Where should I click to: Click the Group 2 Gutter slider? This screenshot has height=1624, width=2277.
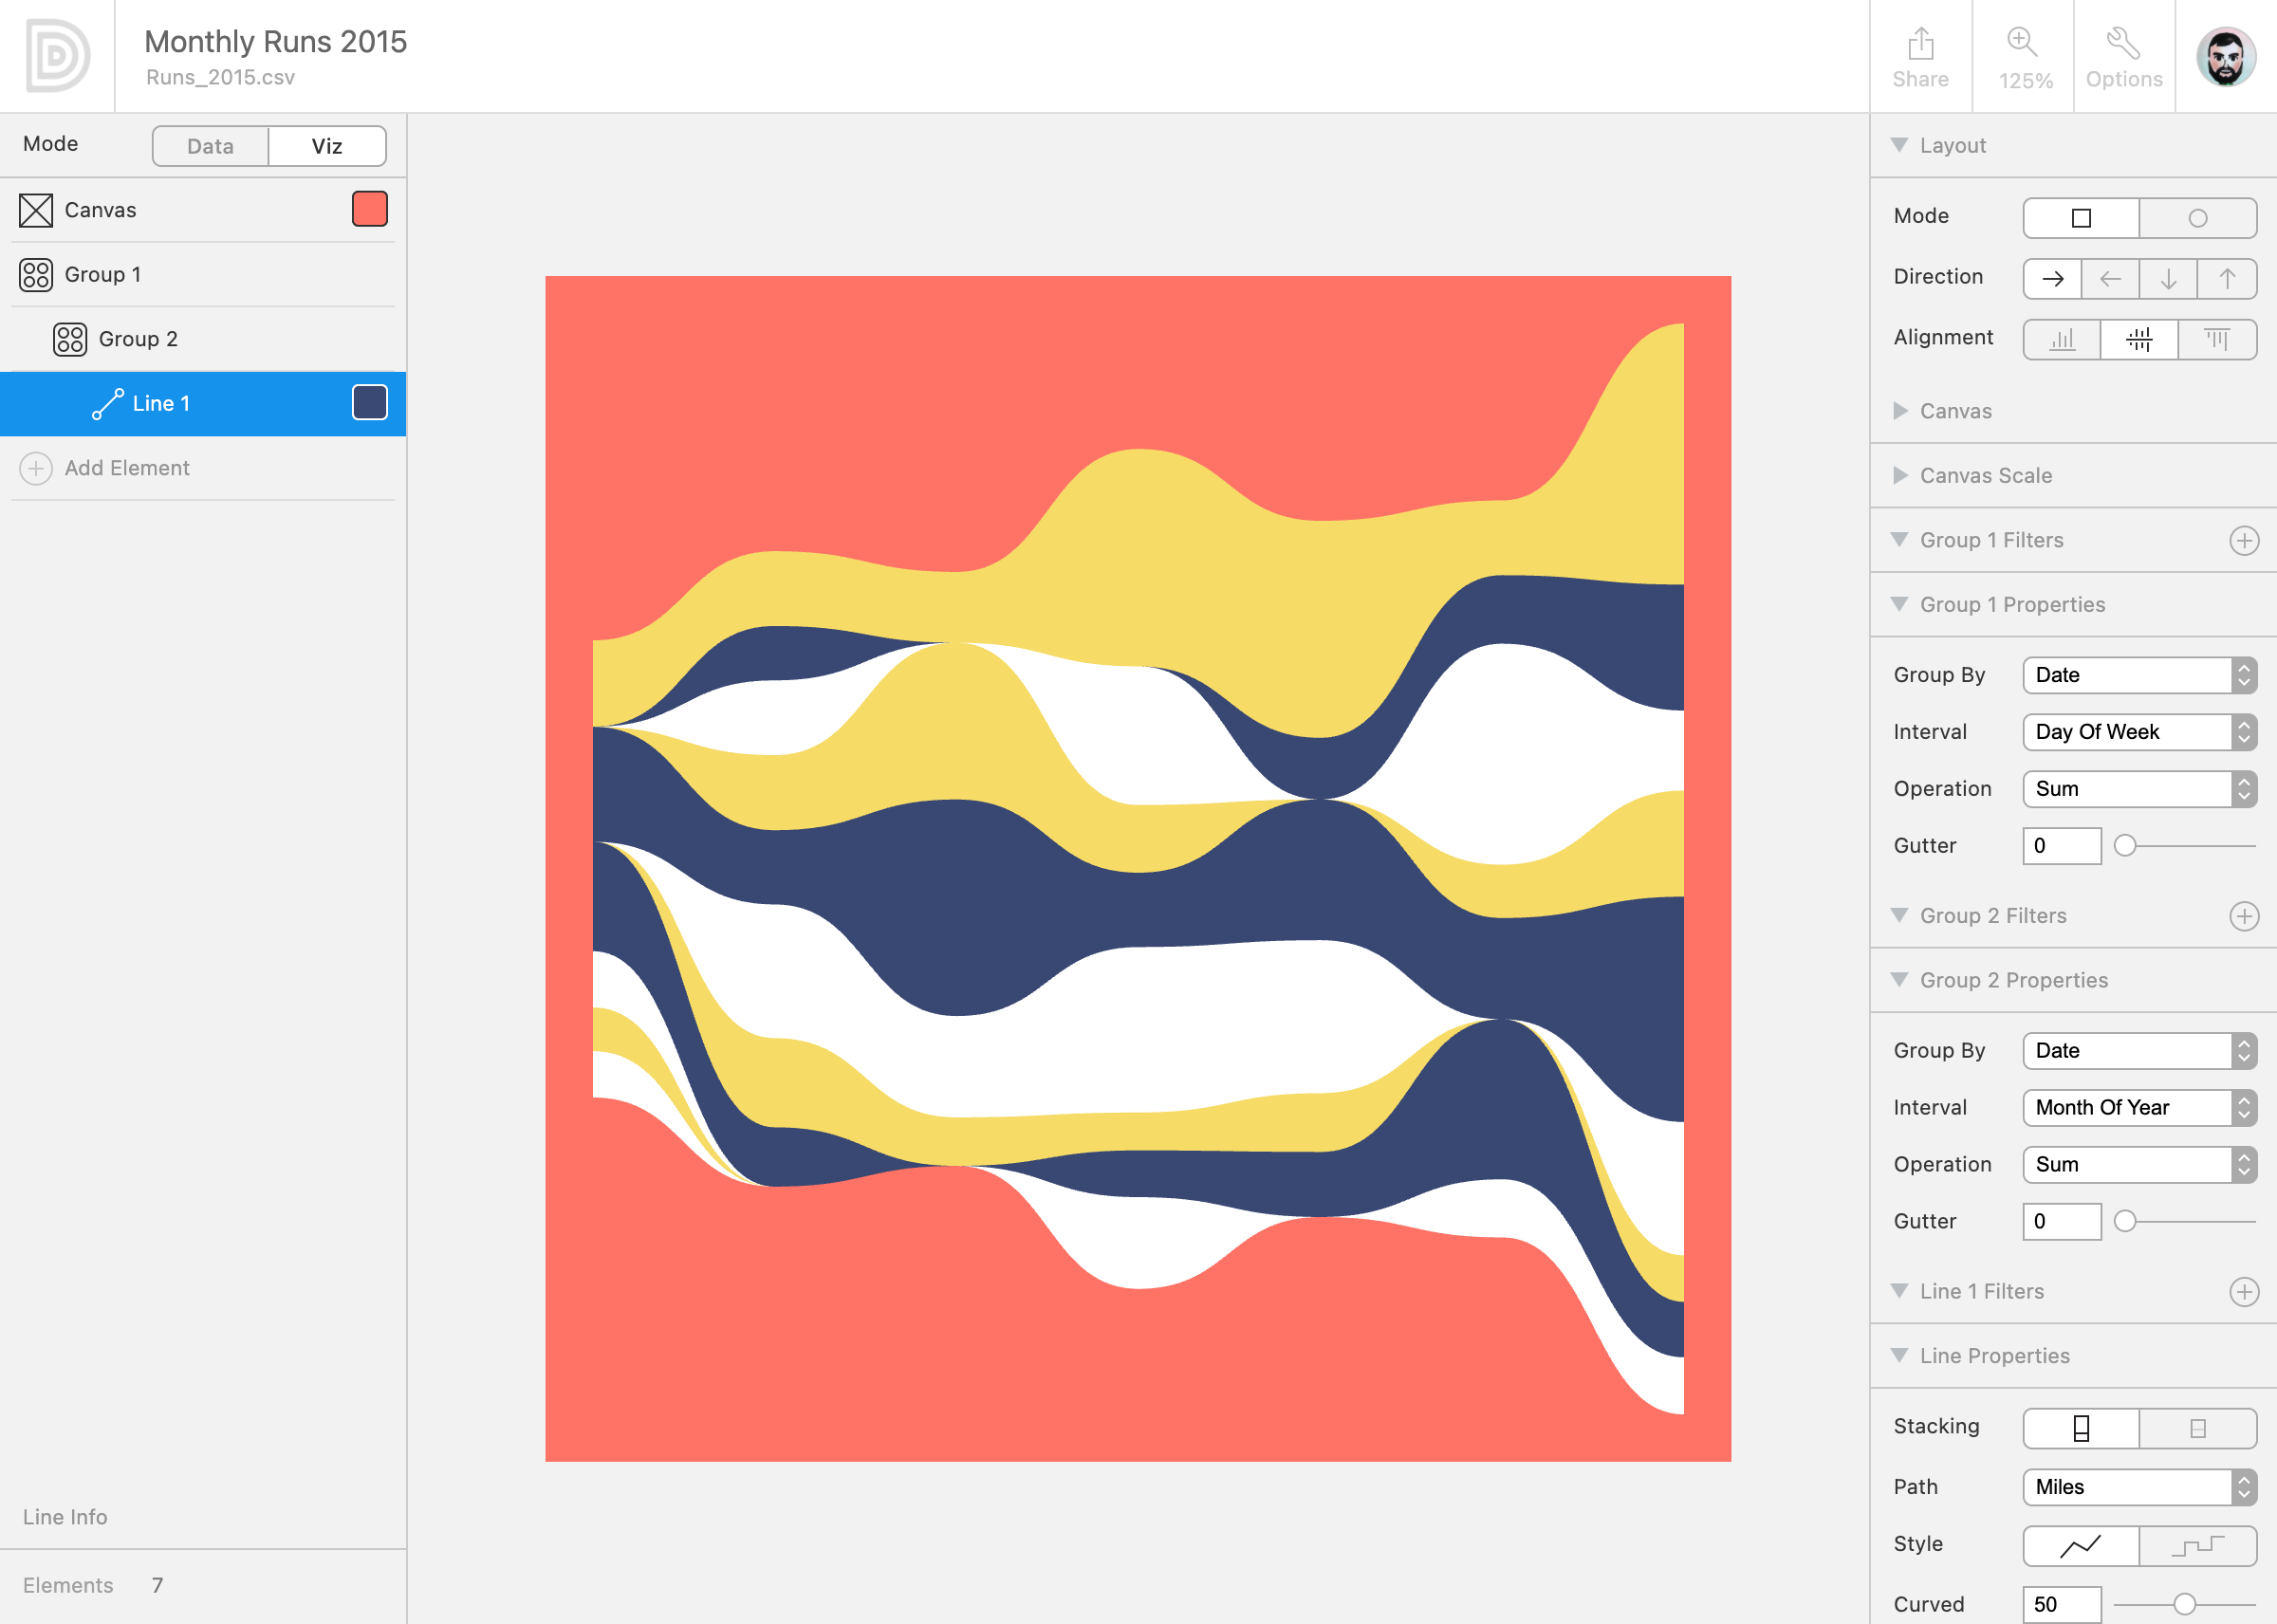pos(2185,1222)
